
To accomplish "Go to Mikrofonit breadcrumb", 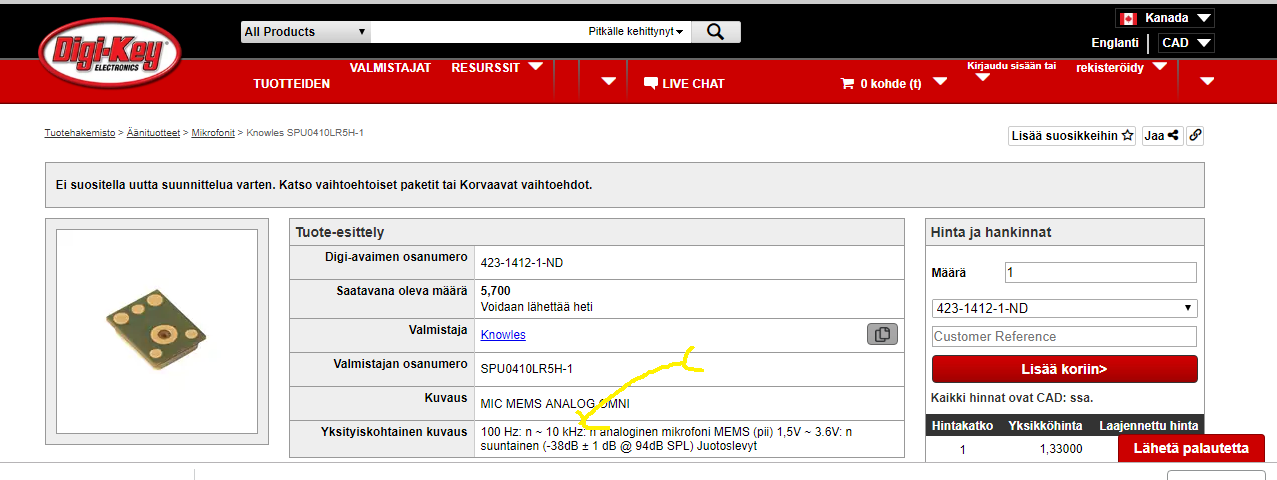I will pos(213,133).
